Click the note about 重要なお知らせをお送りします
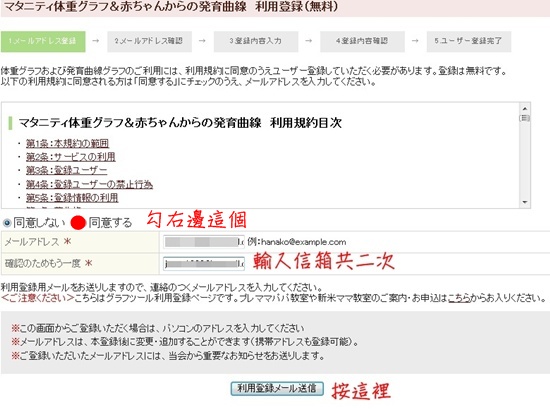 coord(168,356)
